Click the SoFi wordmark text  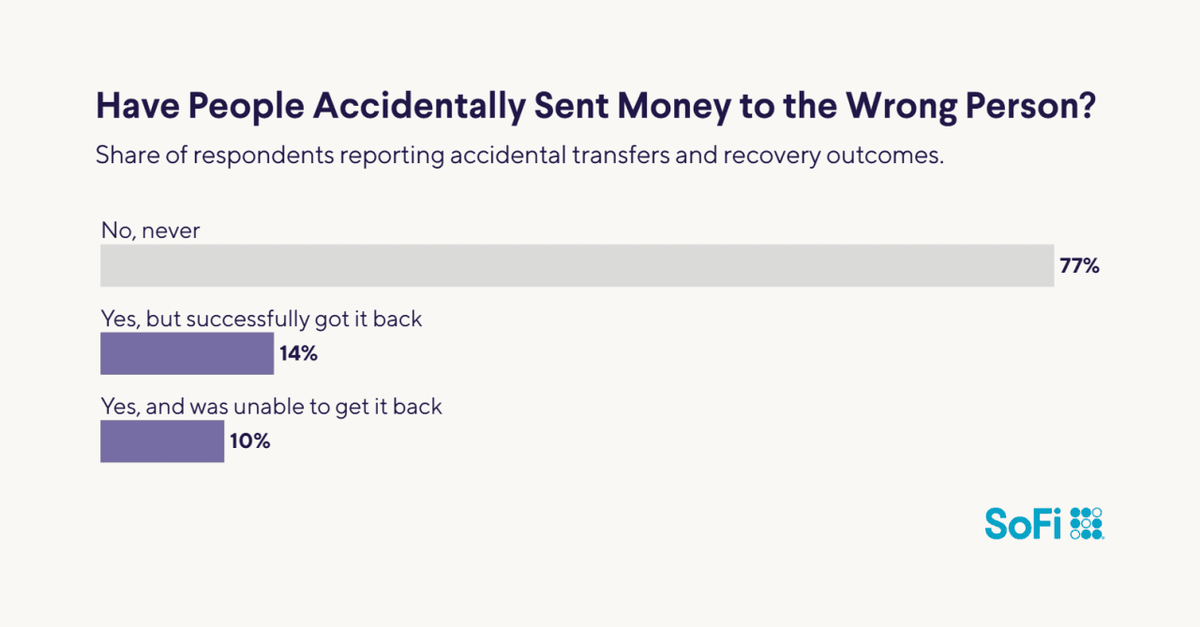(1021, 523)
